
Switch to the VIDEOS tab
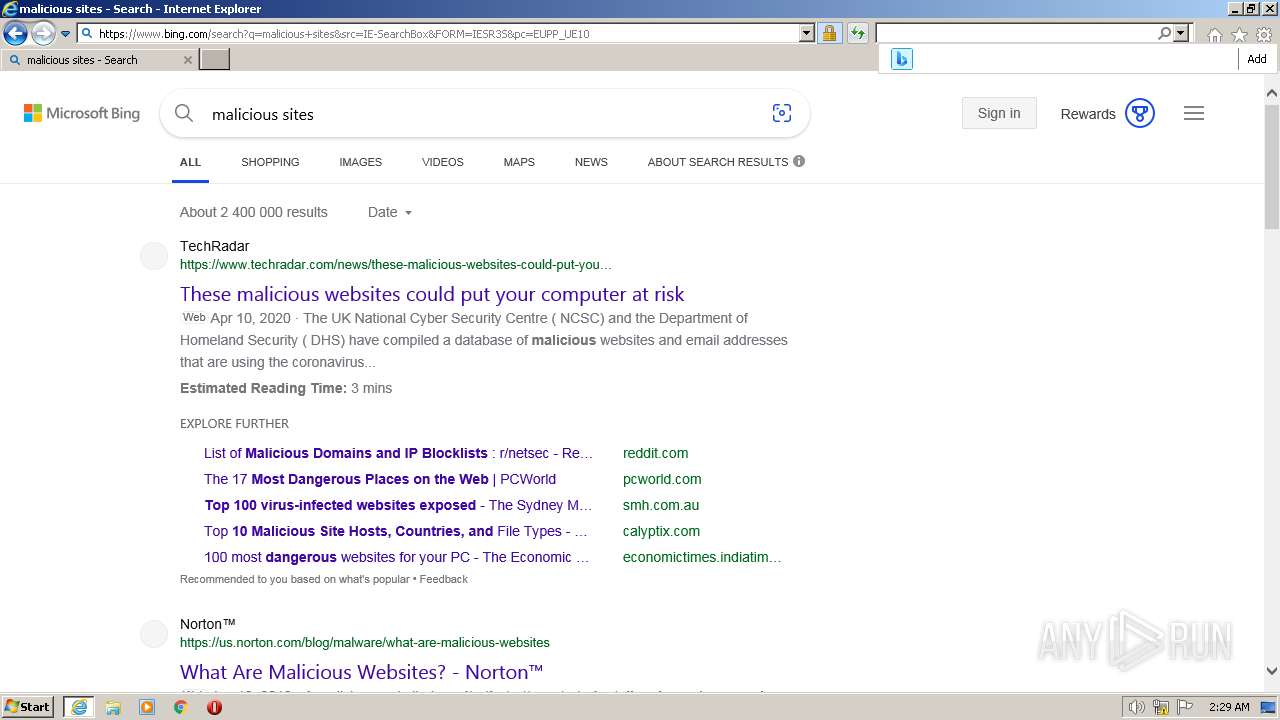pos(443,162)
